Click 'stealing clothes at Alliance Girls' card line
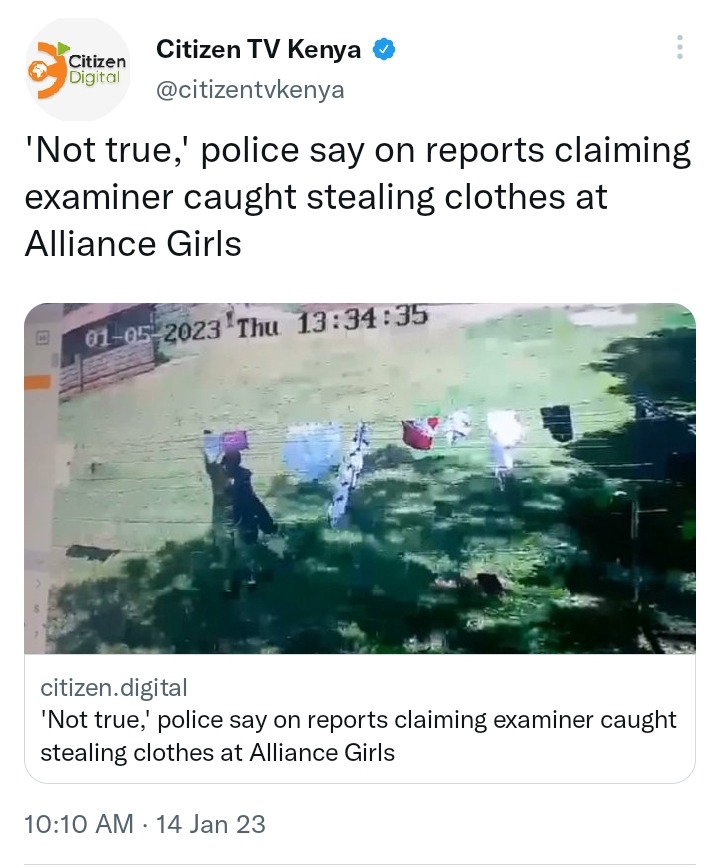This screenshot has width=720, height=868. point(217,753)
